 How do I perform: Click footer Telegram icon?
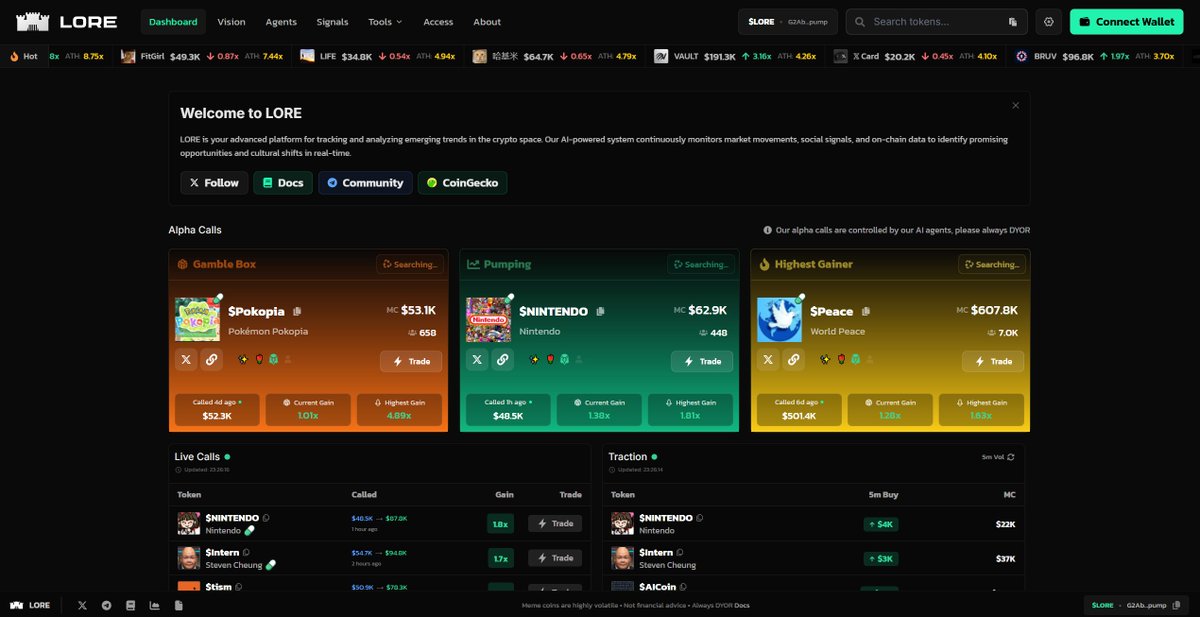pos(106,605)
